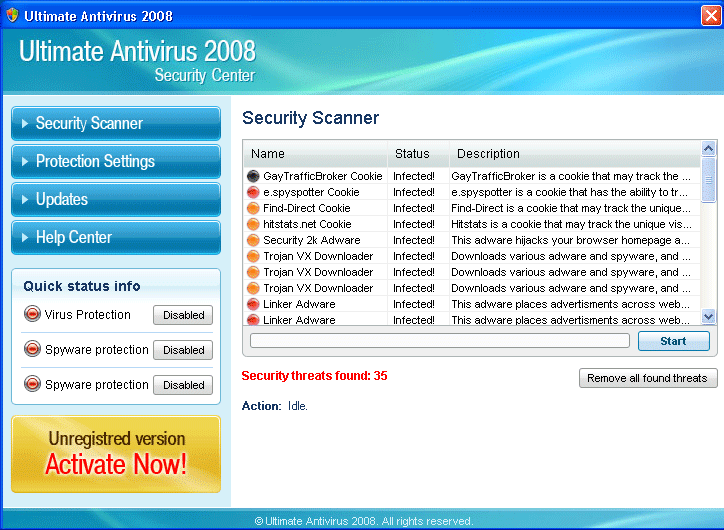Click the orange icon beside hitstats.net Cookie
The width and height of the screenshot is (724, 530).
253,224
